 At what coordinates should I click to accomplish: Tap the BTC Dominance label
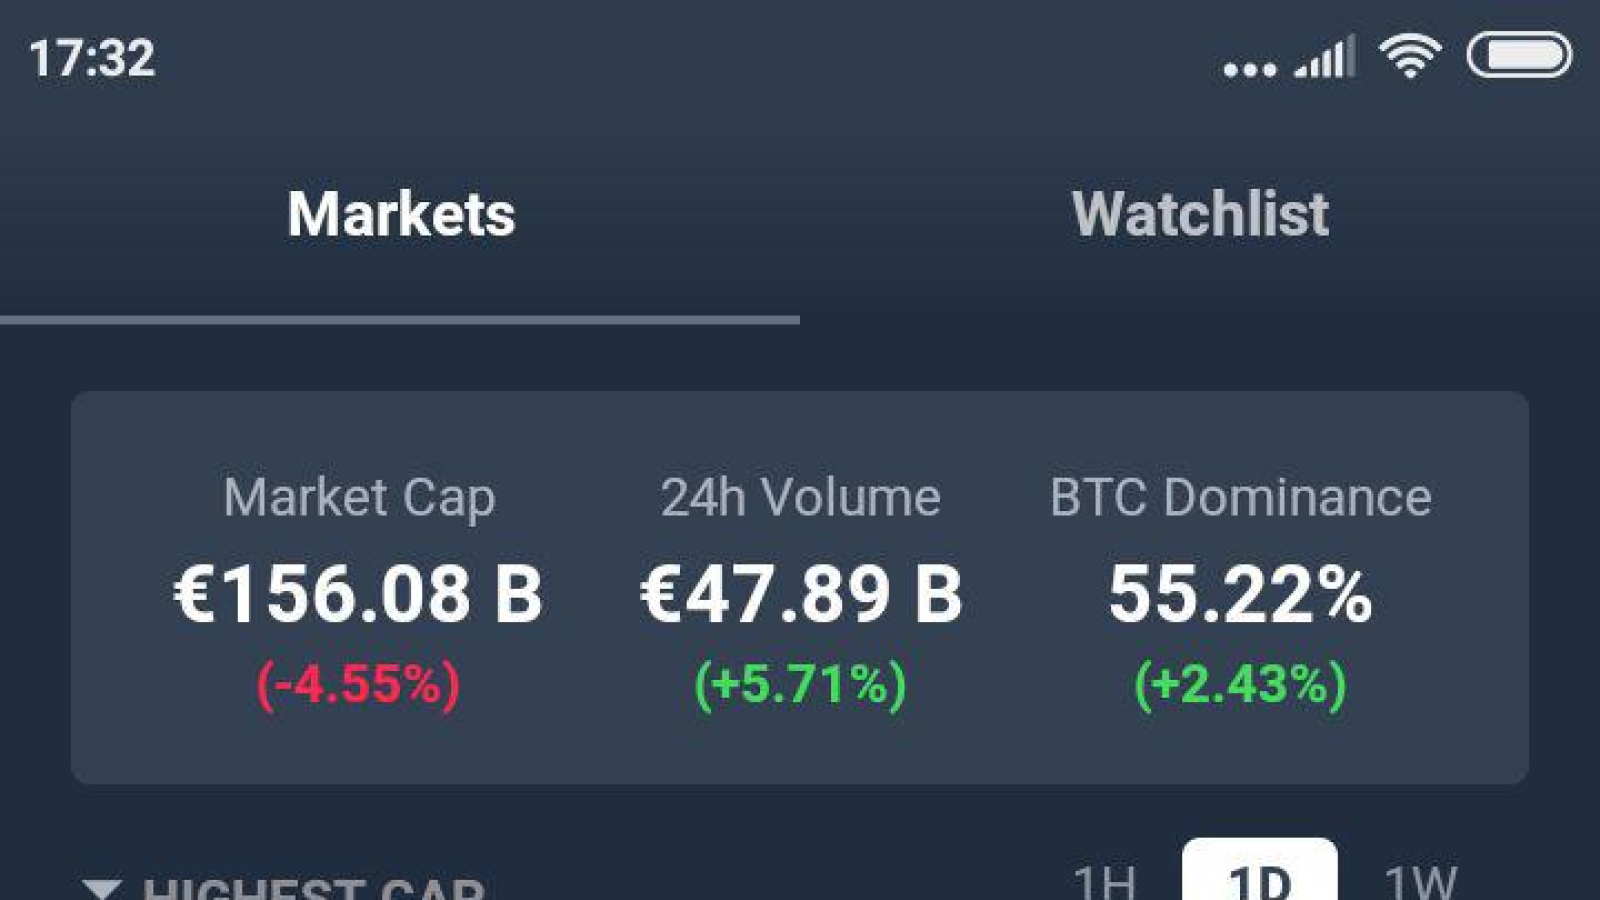click(x=1240, y=497)
